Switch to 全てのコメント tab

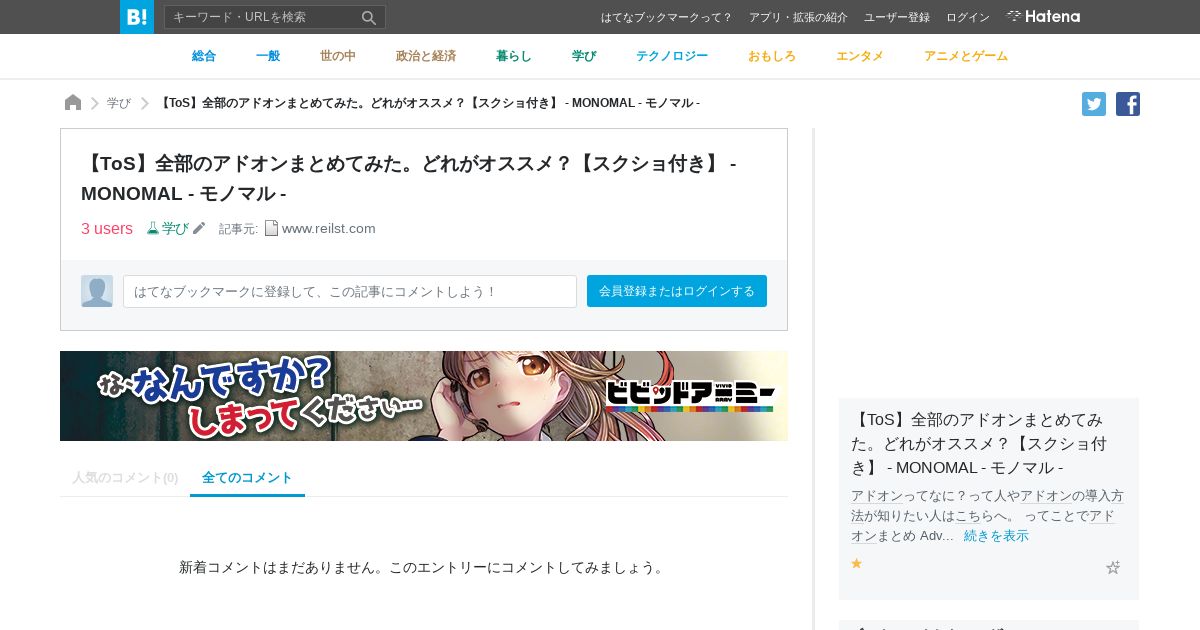[x=247, y=478]
